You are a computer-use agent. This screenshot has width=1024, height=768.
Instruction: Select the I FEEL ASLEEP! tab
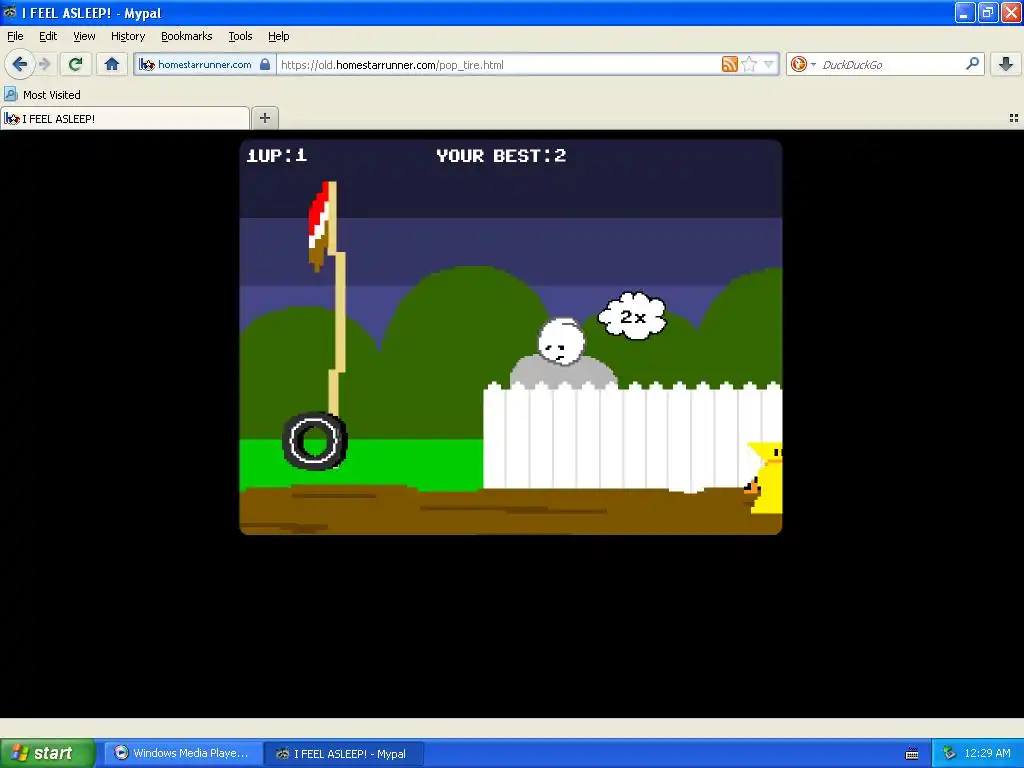pos(125,118)
